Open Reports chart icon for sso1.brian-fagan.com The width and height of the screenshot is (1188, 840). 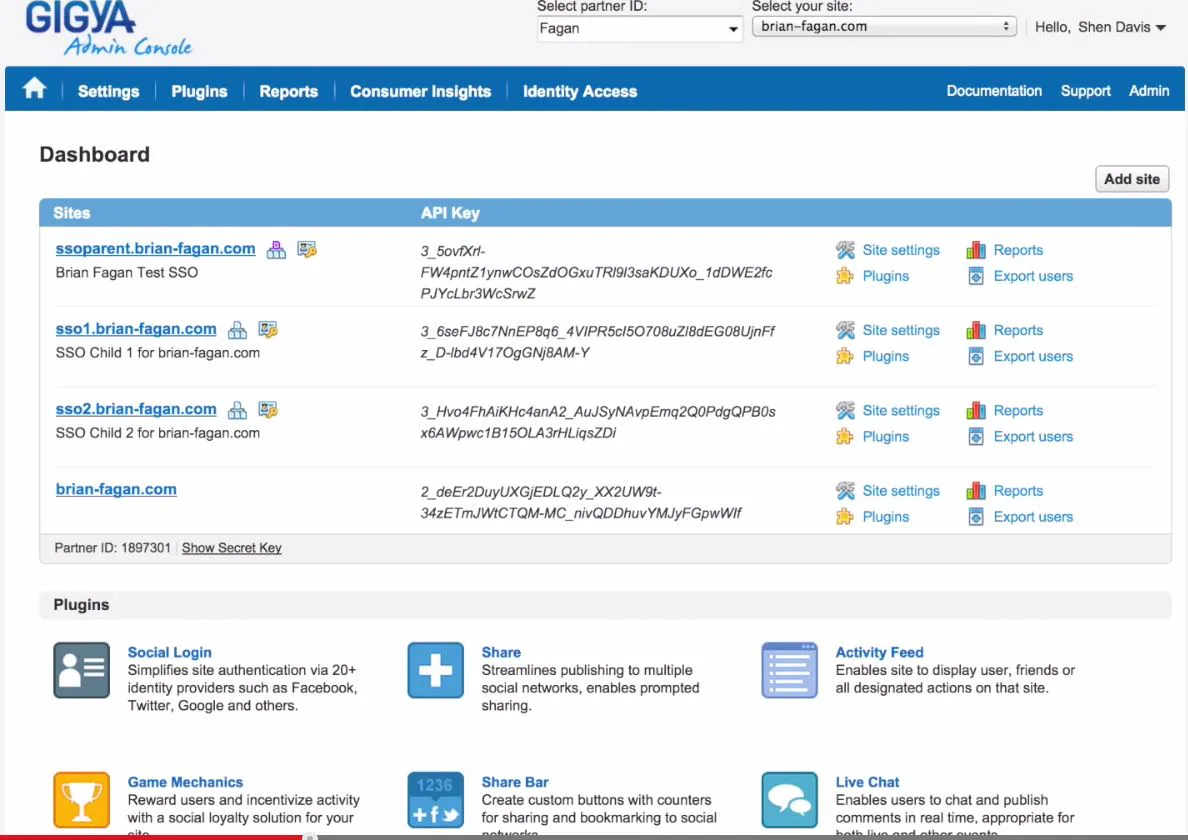[x=975, y=330]
